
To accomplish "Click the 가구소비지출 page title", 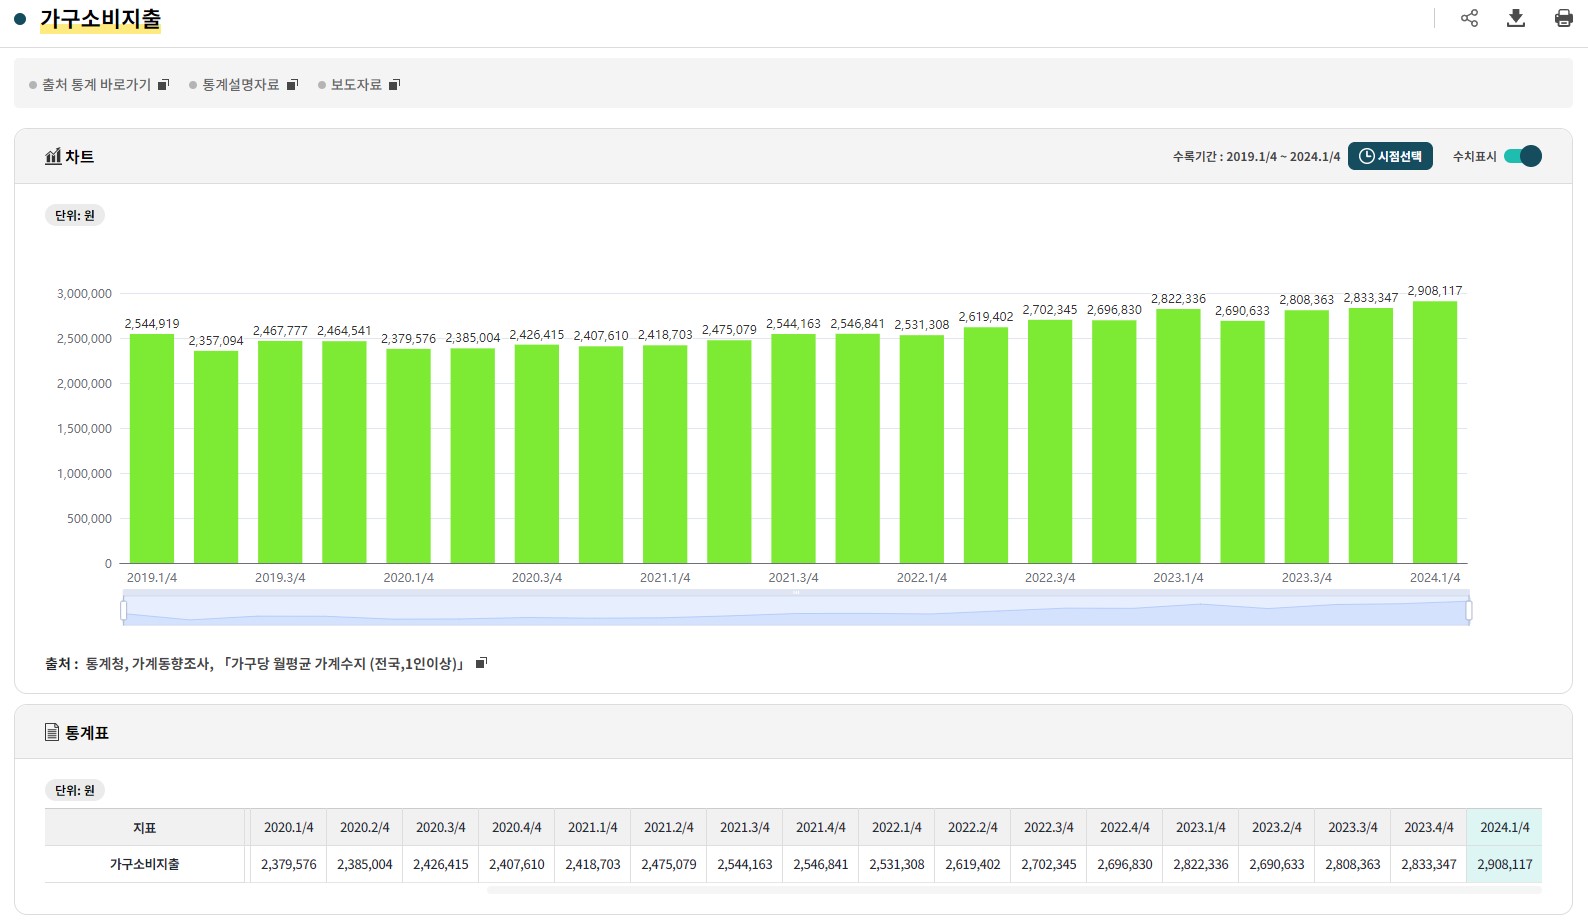I will click(x=100, y=19).
